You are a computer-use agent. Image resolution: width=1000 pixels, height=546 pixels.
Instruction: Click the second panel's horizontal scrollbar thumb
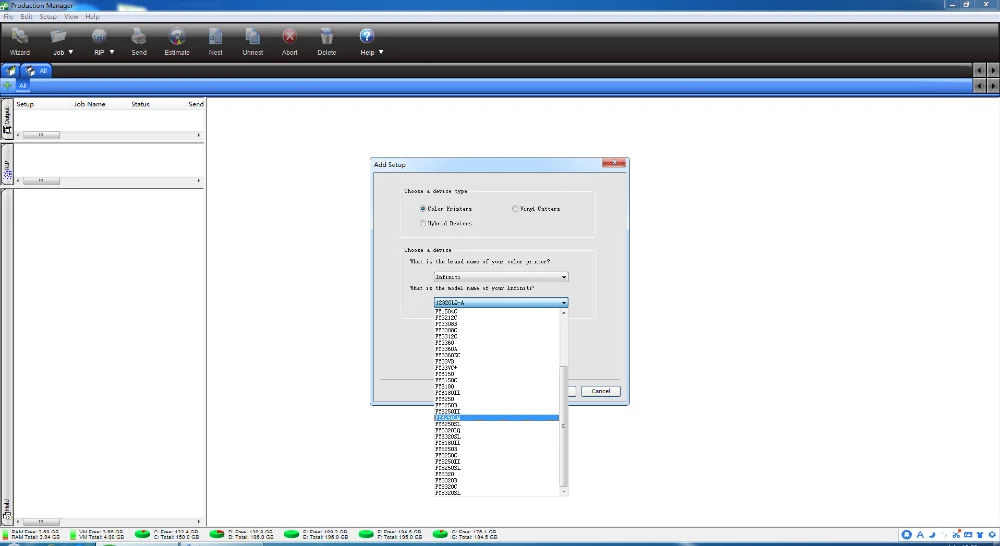click(41, 181)
